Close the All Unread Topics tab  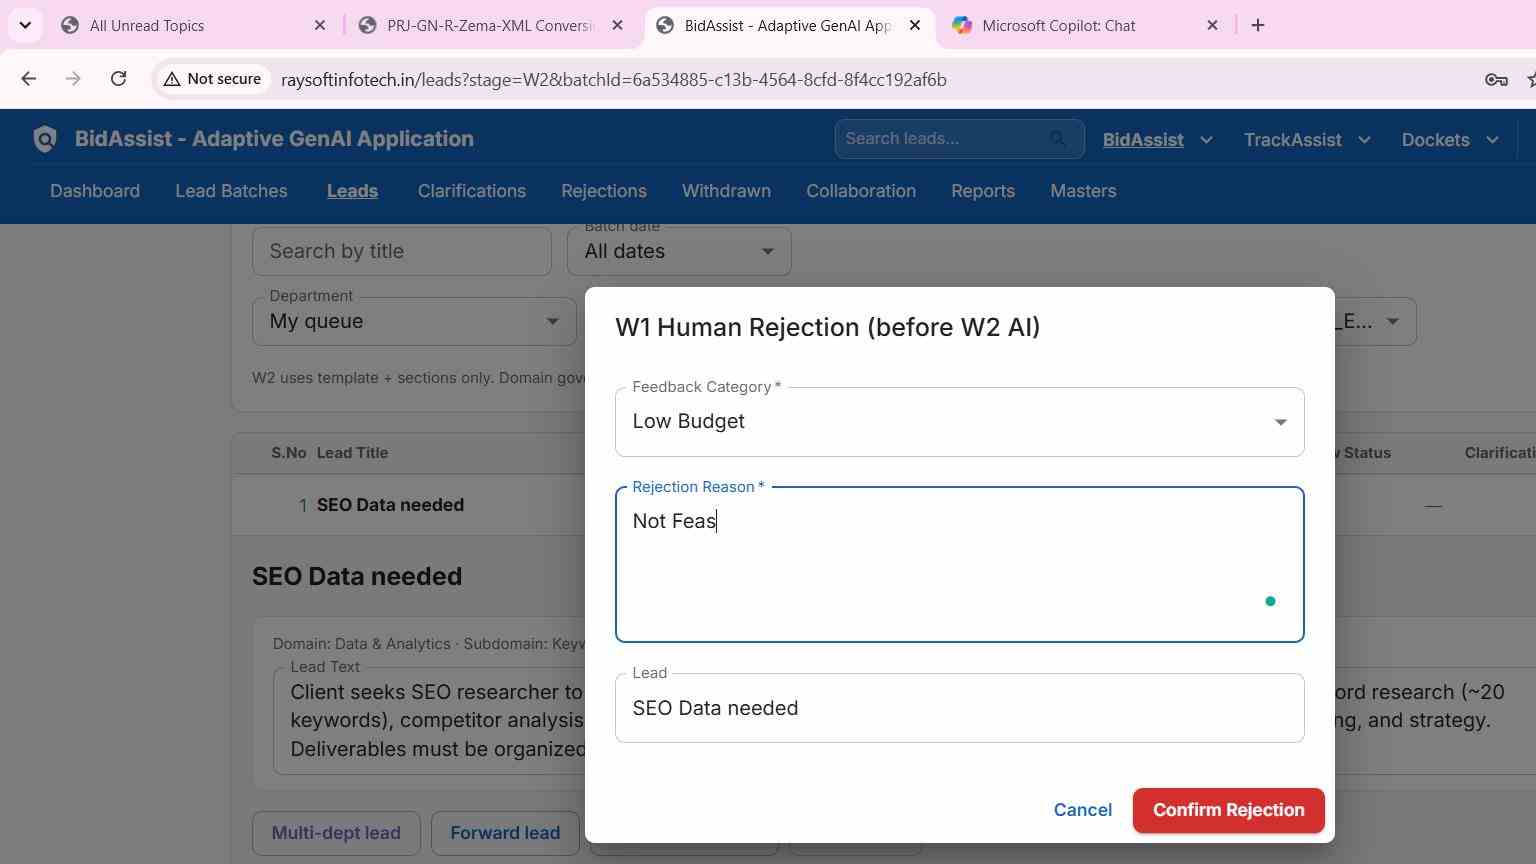point(320,25)
